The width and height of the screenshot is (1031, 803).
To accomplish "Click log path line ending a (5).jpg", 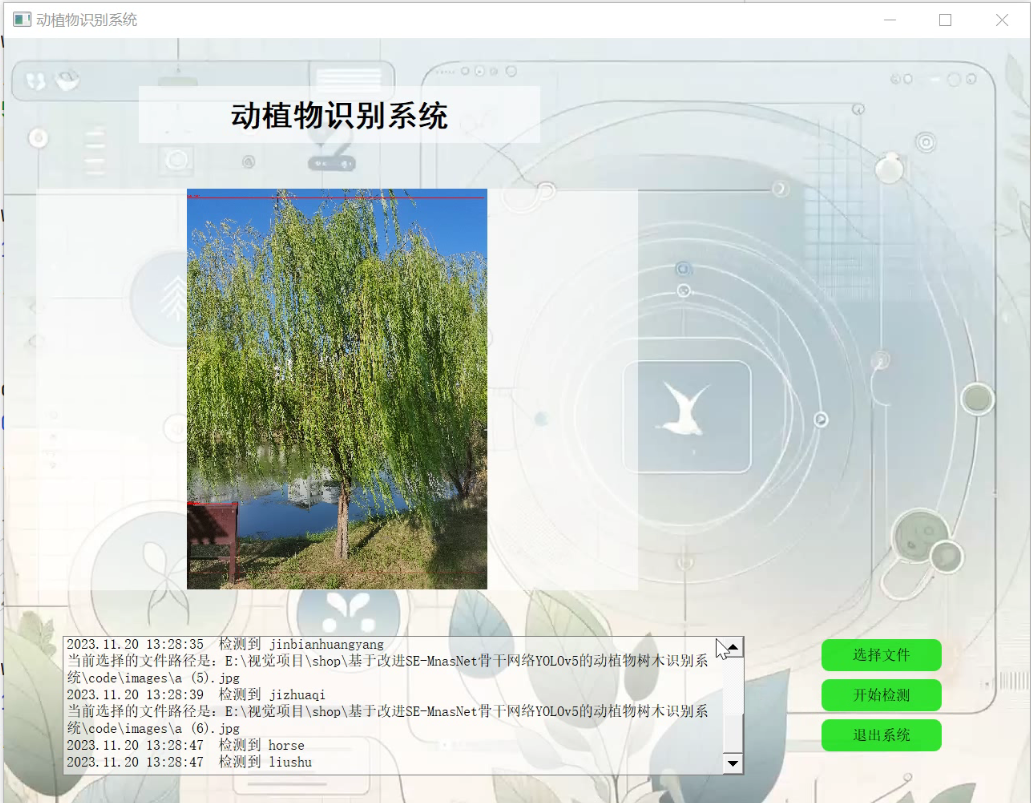I will (387, 669).
